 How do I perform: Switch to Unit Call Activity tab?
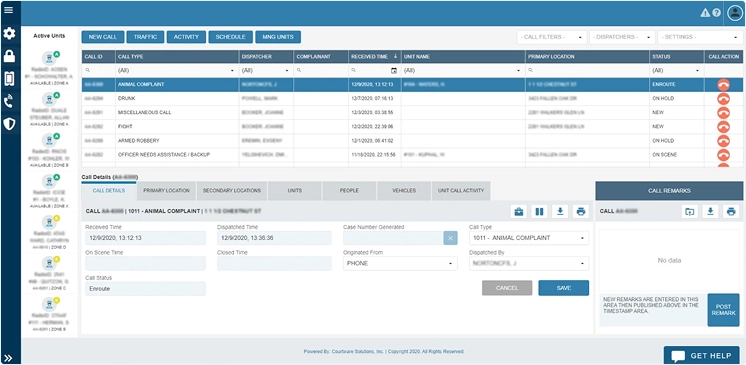point(461,191)
